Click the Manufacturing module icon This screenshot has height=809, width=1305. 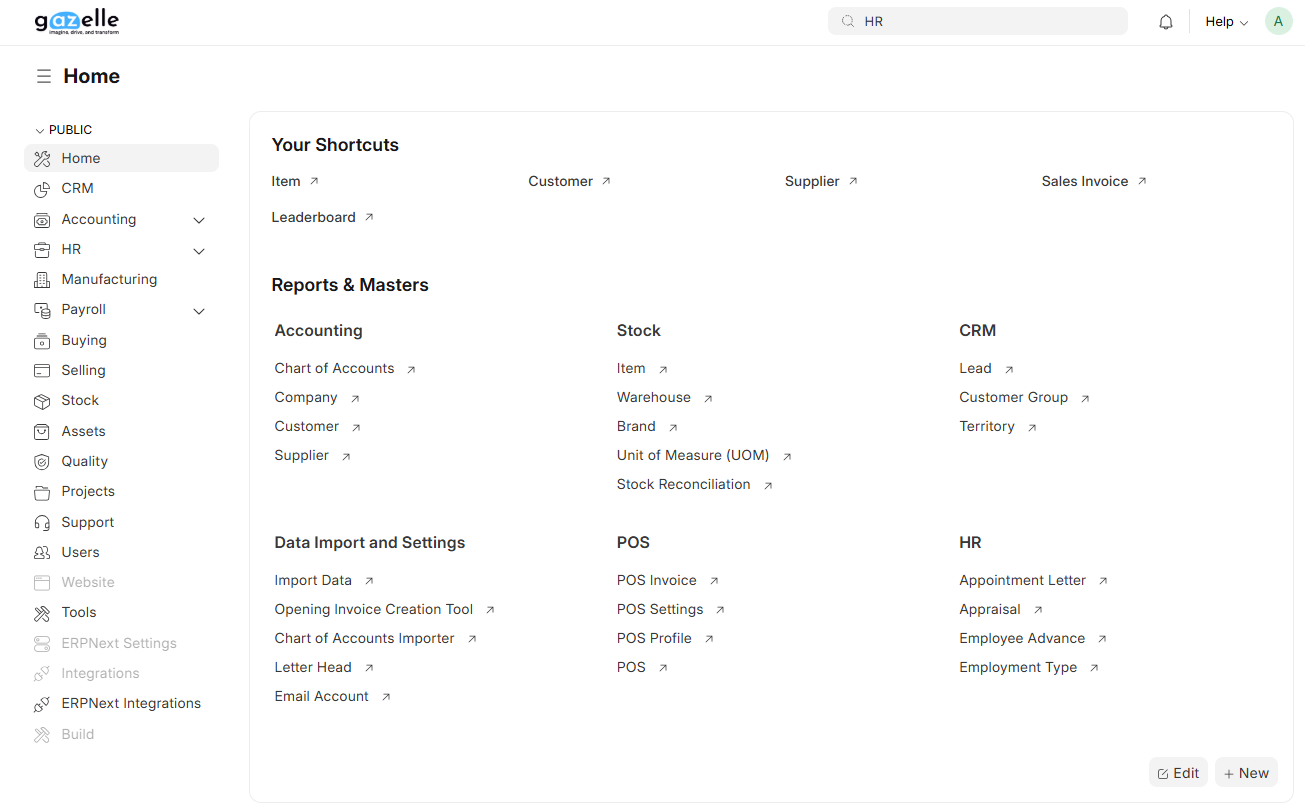pyautogui.click(x=41, y=279)
